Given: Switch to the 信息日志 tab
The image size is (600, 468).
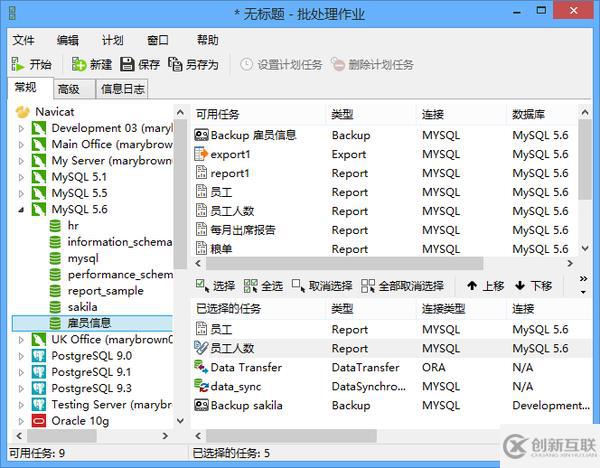Looking at the screenshot, I should click(122, 89).
